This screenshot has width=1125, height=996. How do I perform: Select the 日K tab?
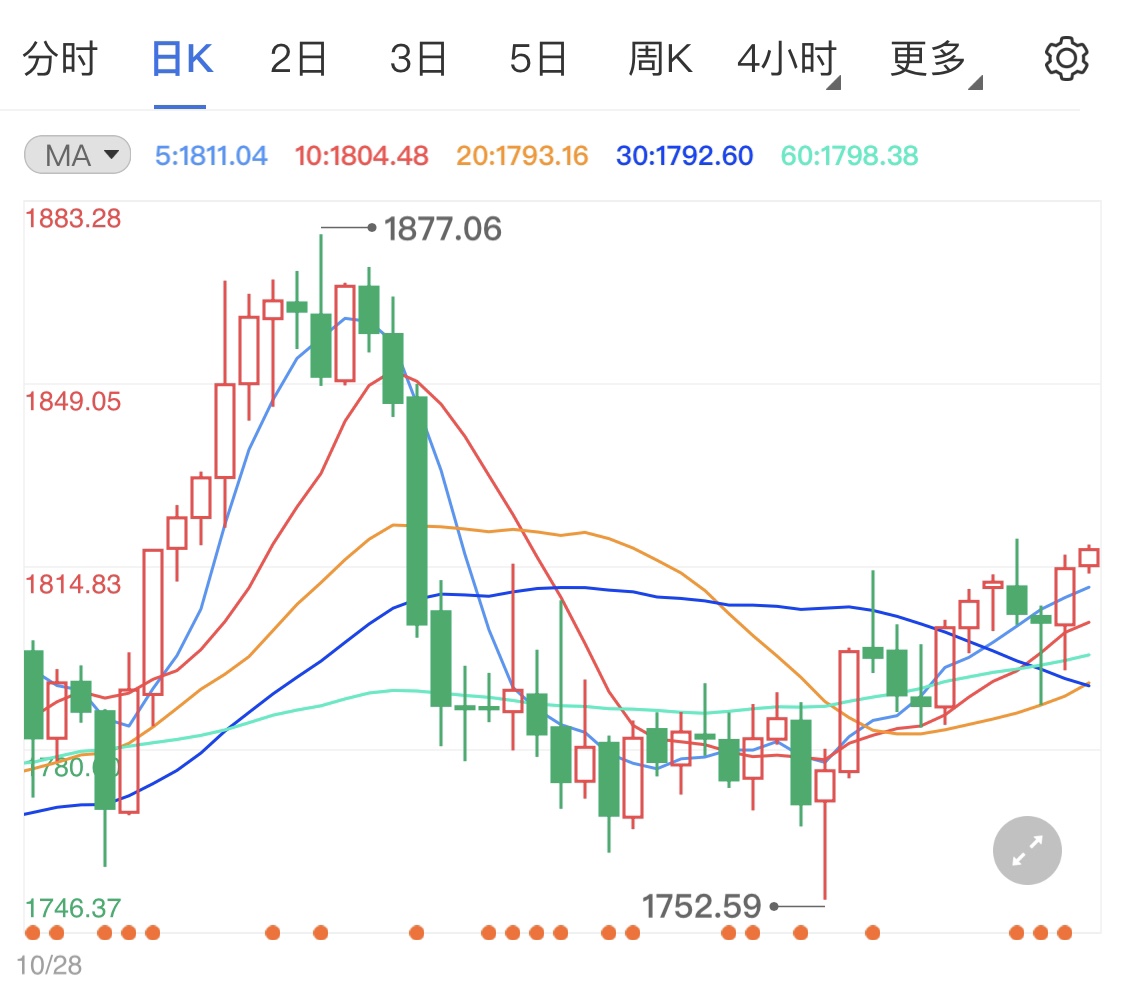182,60
